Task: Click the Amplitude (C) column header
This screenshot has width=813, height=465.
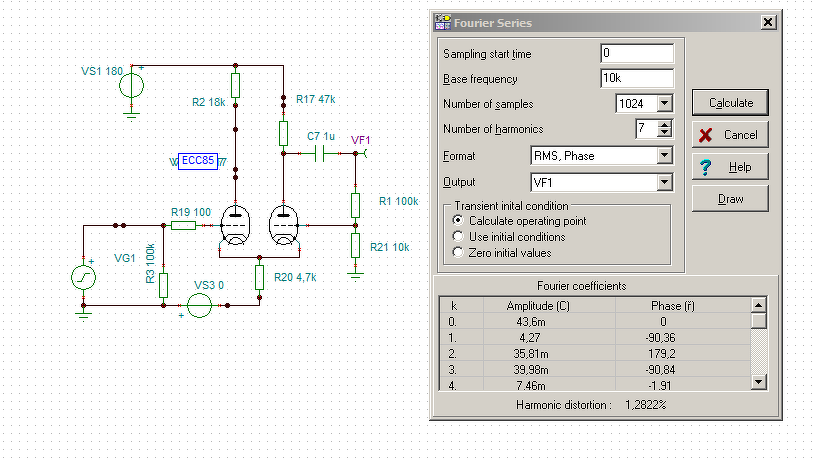Action: (x=538, y=306)
